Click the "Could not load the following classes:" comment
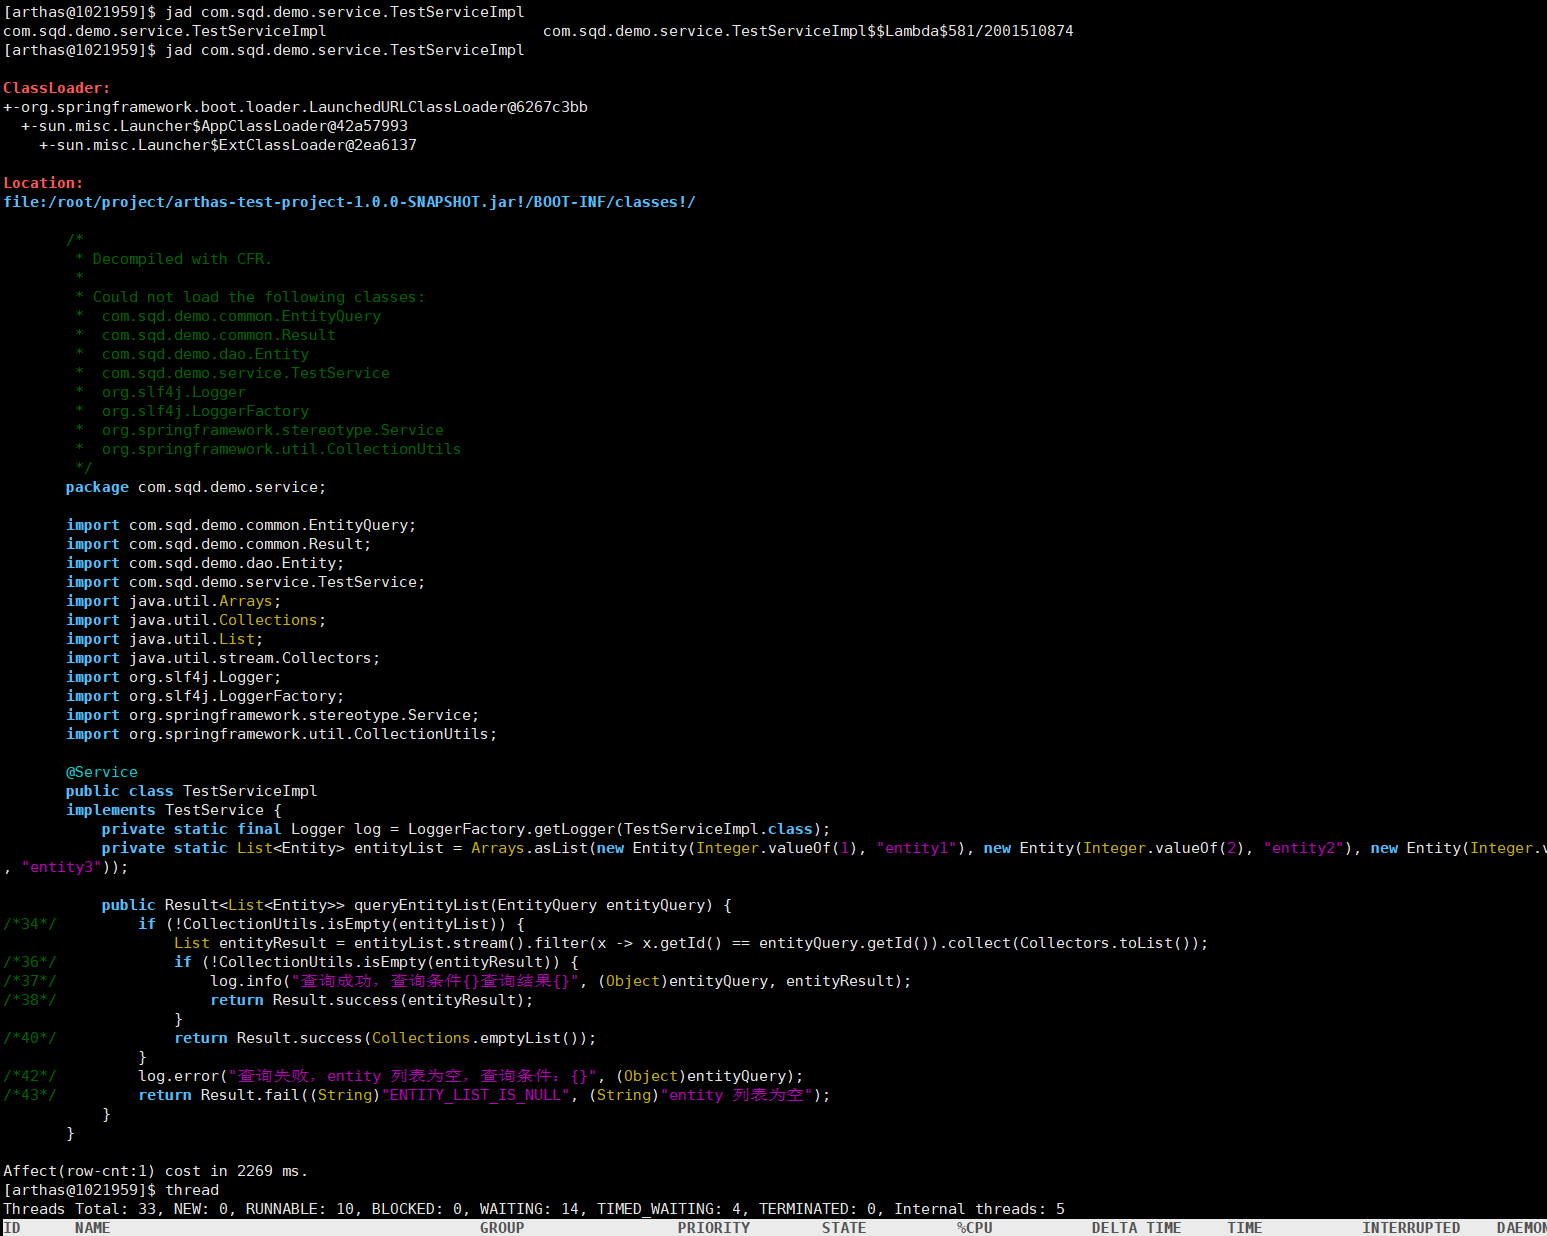This screenshot has width=1547, height=1236. [x=259, y=297]
